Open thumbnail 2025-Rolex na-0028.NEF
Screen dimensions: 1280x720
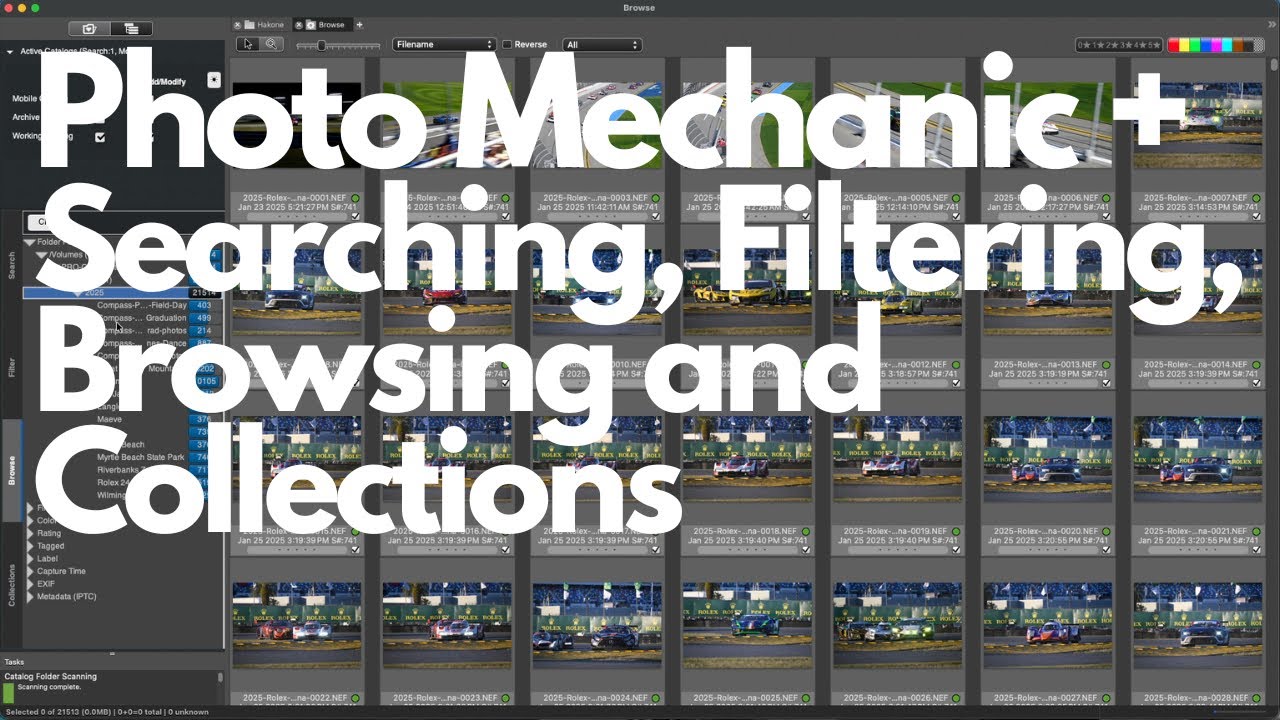click(x=1197, y=623)
